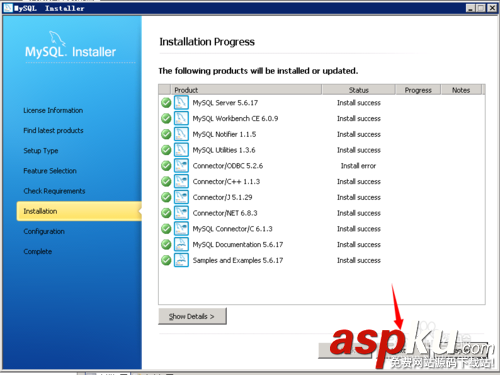Click 'Install success' status for Connector/NET
Viewport: 500px width, 375px height.
click(x=359, y=213)
